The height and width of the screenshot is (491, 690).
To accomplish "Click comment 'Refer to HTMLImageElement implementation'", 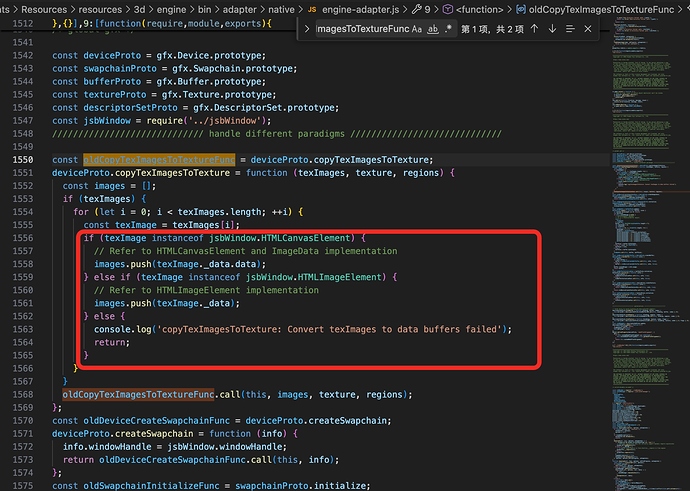I will coord(214,290).
